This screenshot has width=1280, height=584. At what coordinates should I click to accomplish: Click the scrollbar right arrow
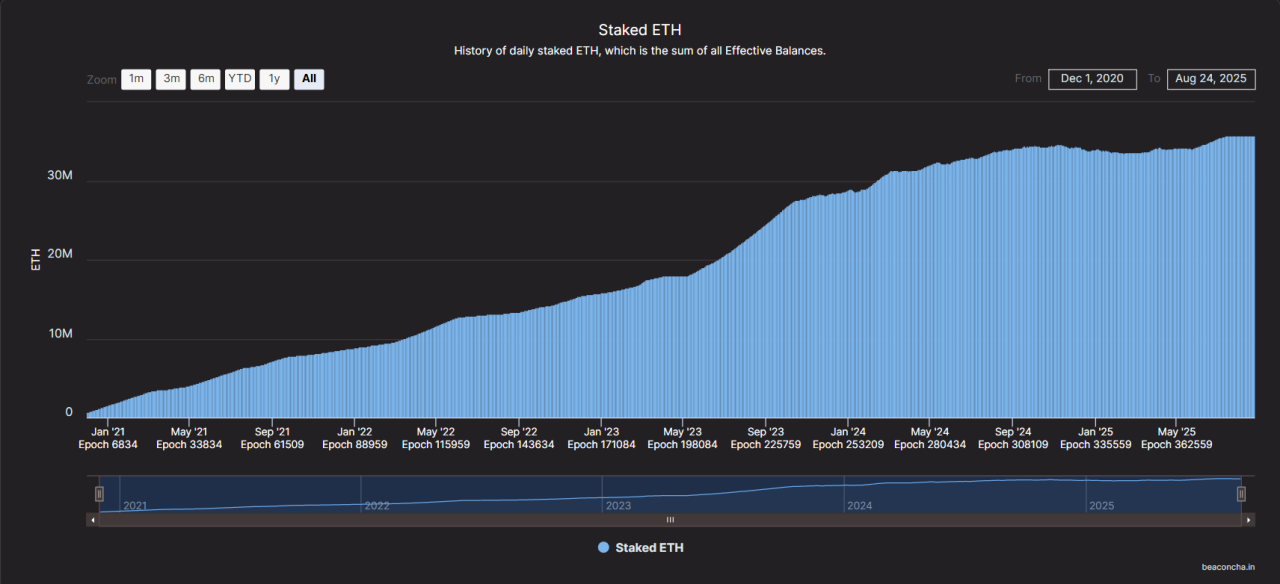(x=1247, y=520)
